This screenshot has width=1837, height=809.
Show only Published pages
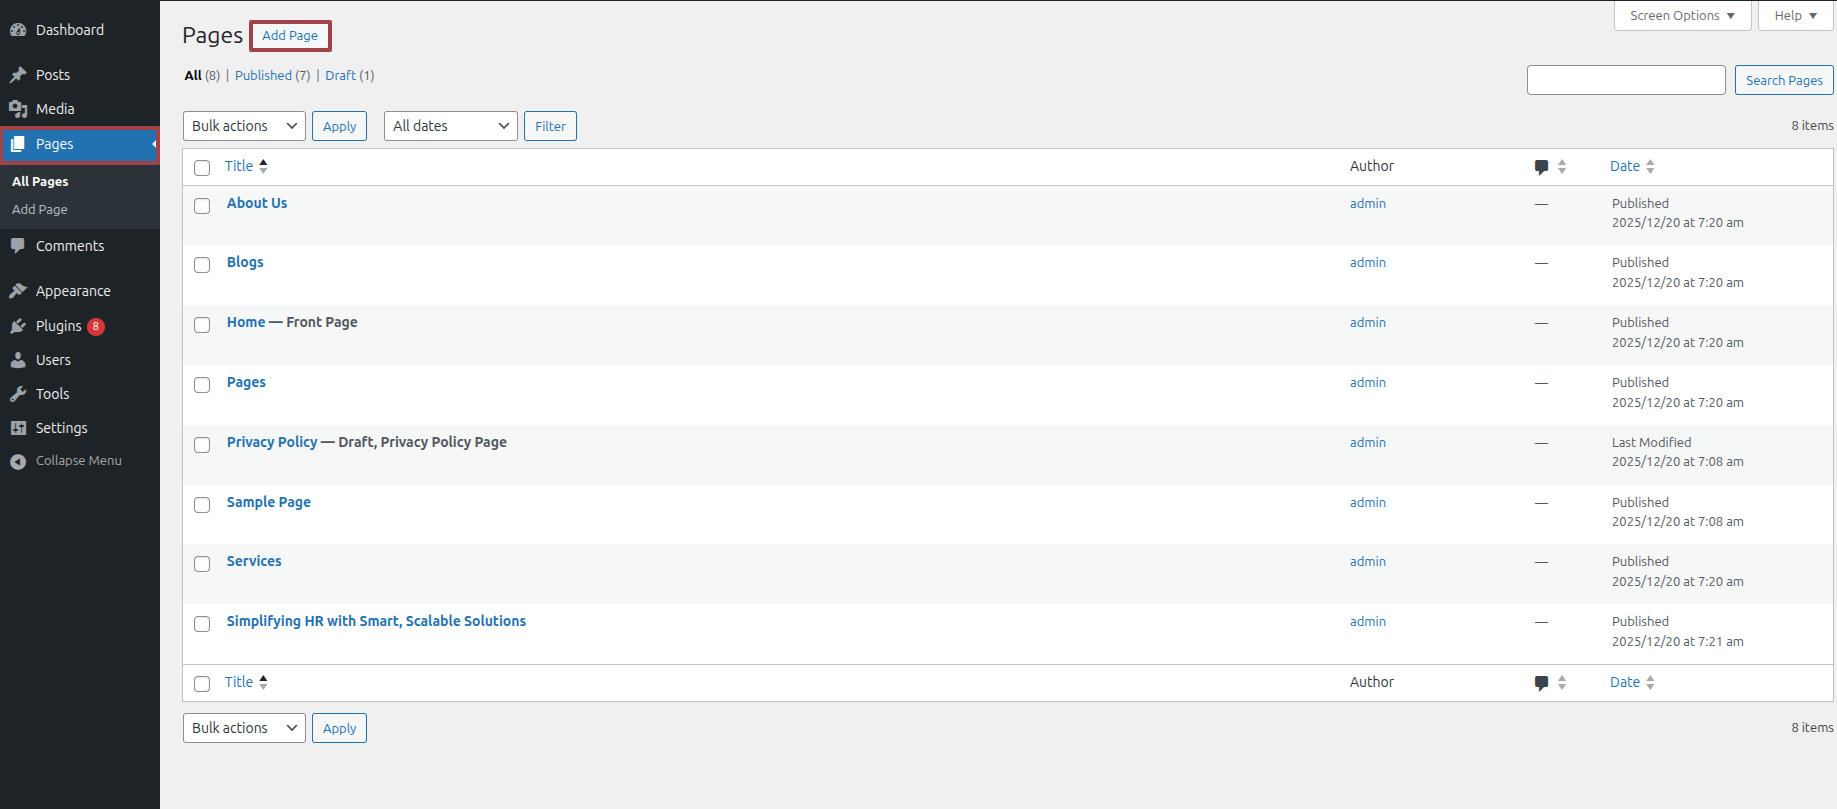coord(263,76)
